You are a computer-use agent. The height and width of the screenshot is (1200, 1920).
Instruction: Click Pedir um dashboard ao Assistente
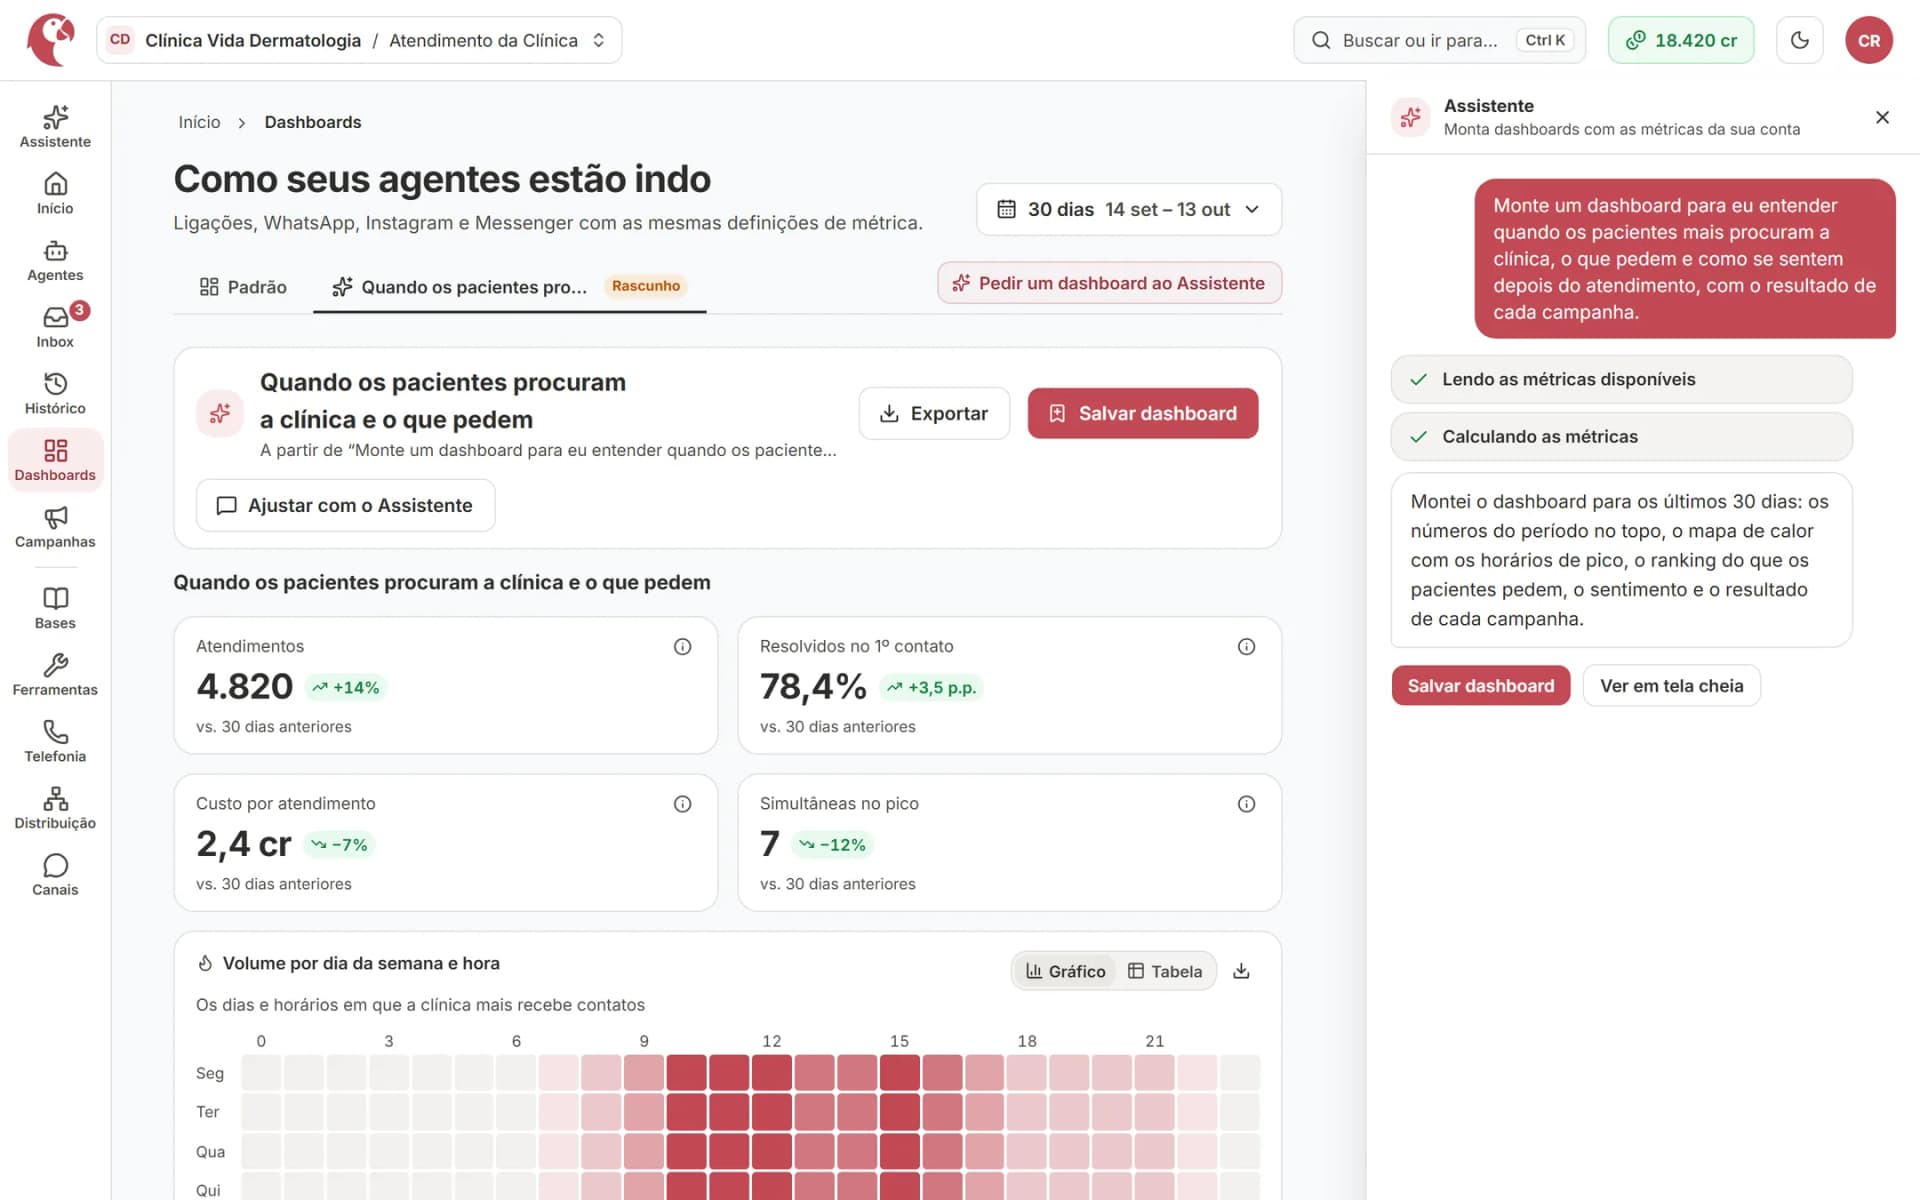[1109, 283]
